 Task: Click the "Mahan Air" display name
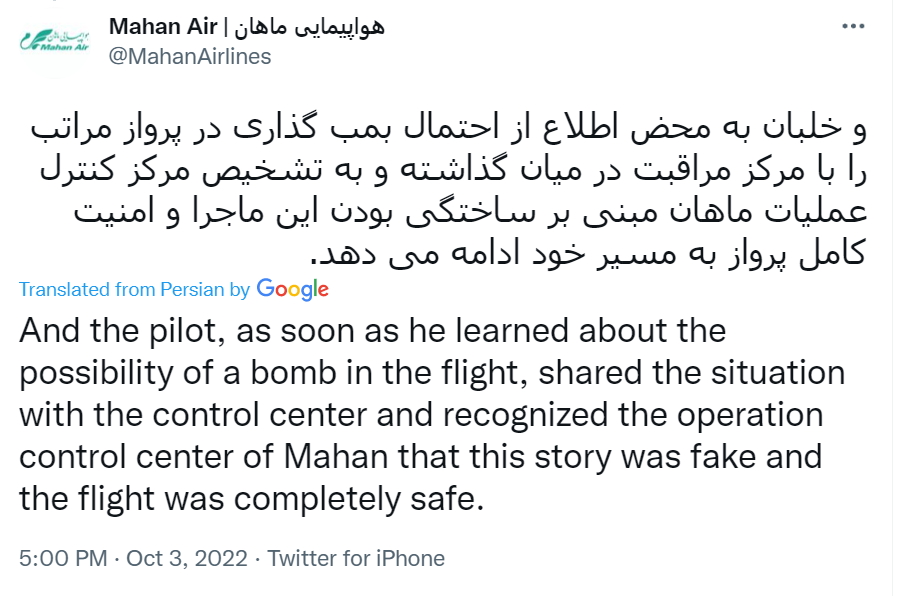coord(159,26)
